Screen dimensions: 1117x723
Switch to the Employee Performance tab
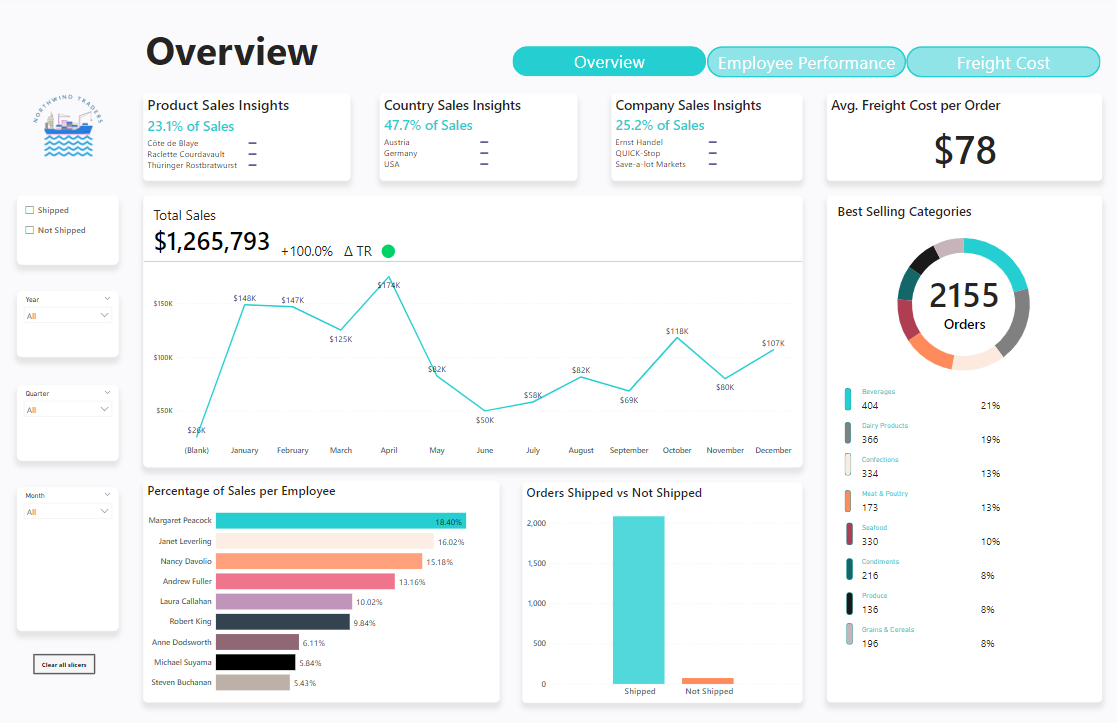pyautogui.click(x=806, y=63)
